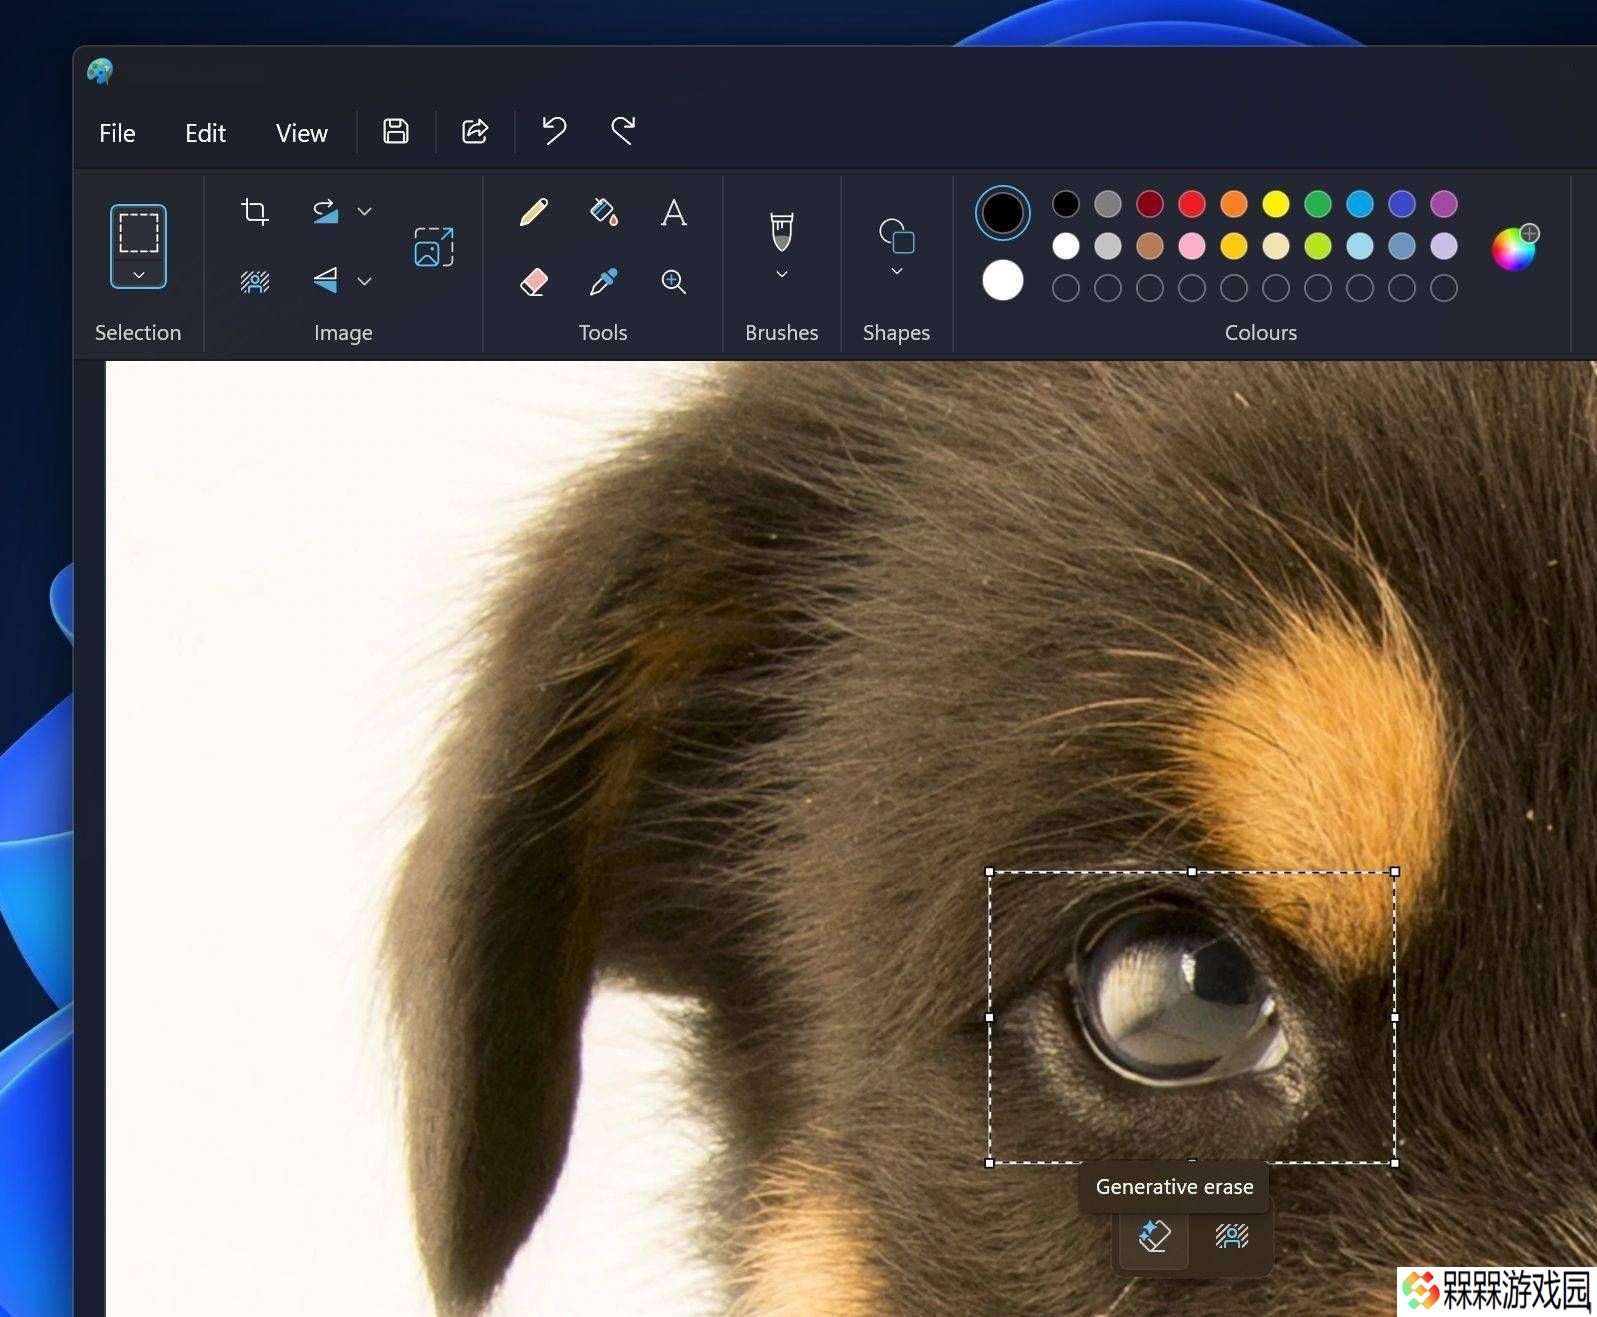Screen dimensions: 1597x1317
Task: Open the Edit menu
Action: point(205,133)
